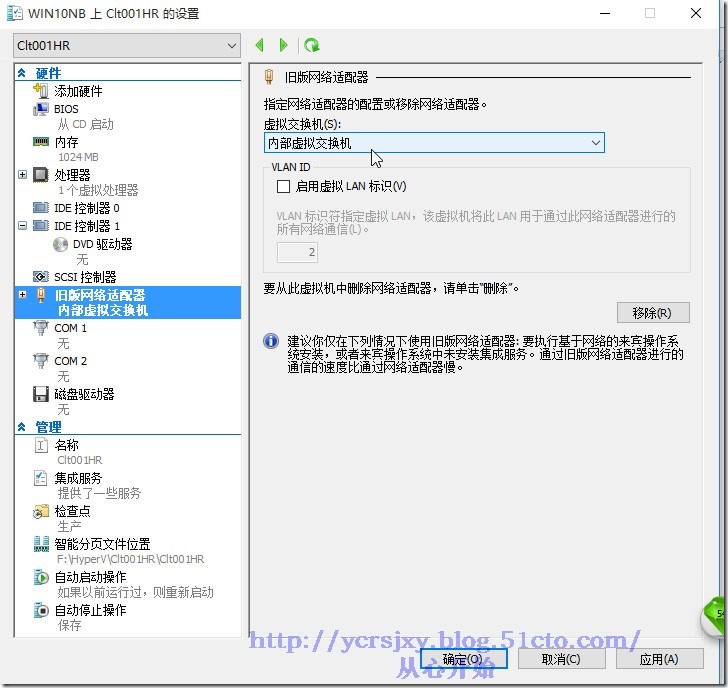Viewport: 728px width, 688px height.
Task: Select the 自动停止操作 icon
Action: click(x=41, y=610)
